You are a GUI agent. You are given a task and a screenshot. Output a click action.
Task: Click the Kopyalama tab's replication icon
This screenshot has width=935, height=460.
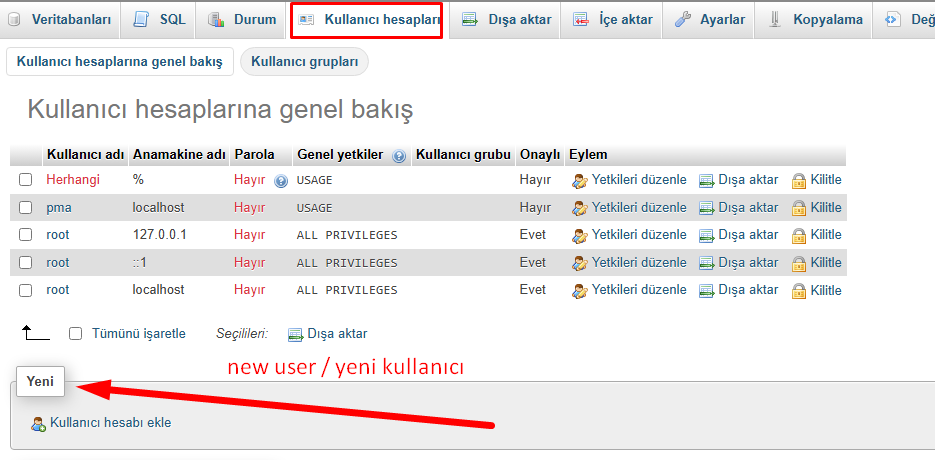[x=775, y=20]
